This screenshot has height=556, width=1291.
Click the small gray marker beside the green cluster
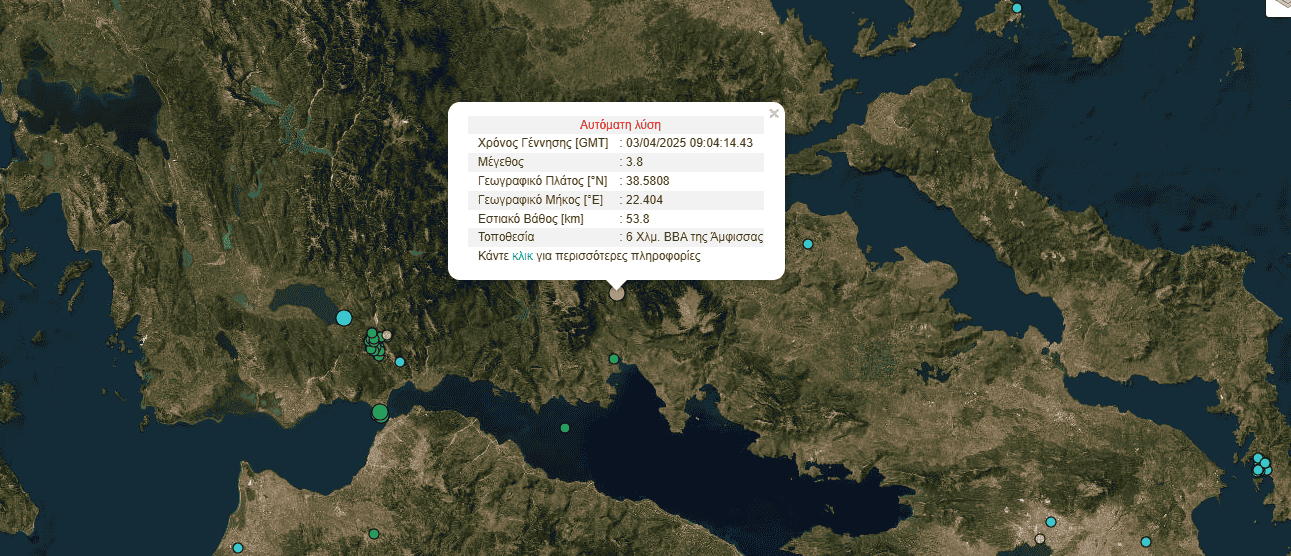point(388,336)
